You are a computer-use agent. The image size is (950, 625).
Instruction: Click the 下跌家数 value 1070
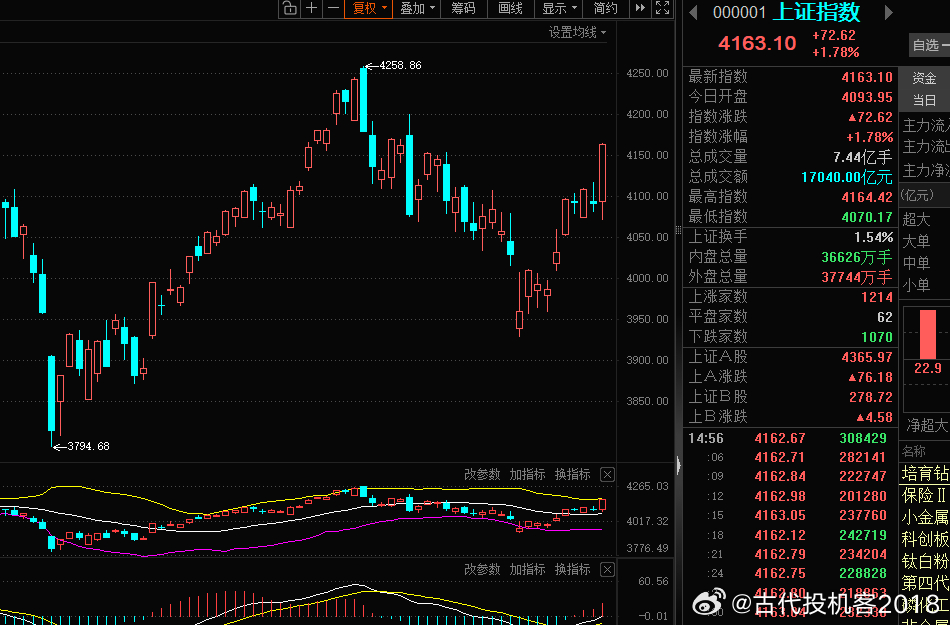click(x=877, y=337)
